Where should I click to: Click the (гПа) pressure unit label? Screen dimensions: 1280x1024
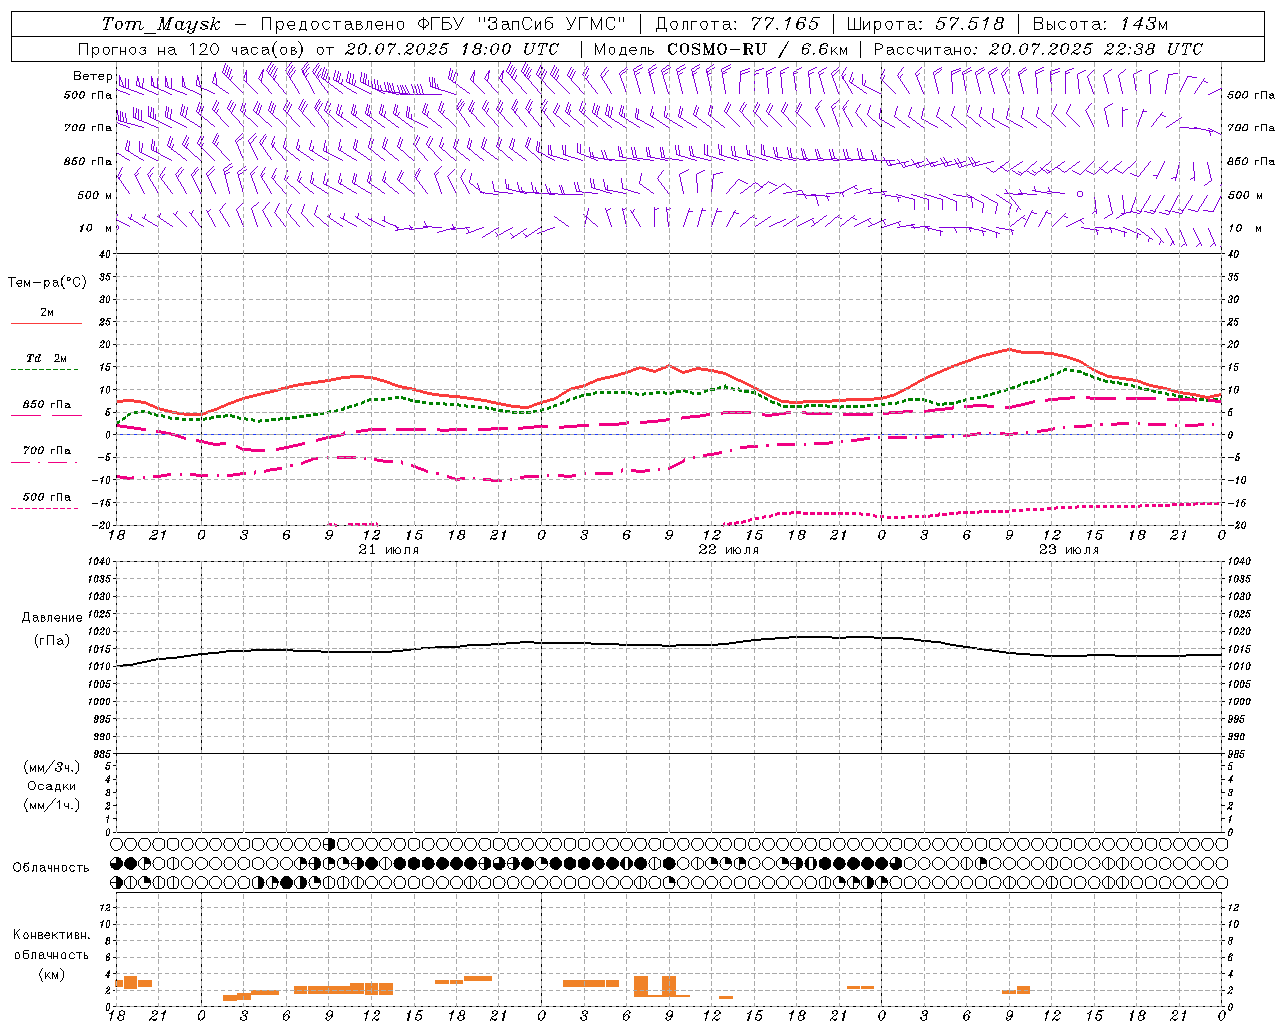coord(52,640)
